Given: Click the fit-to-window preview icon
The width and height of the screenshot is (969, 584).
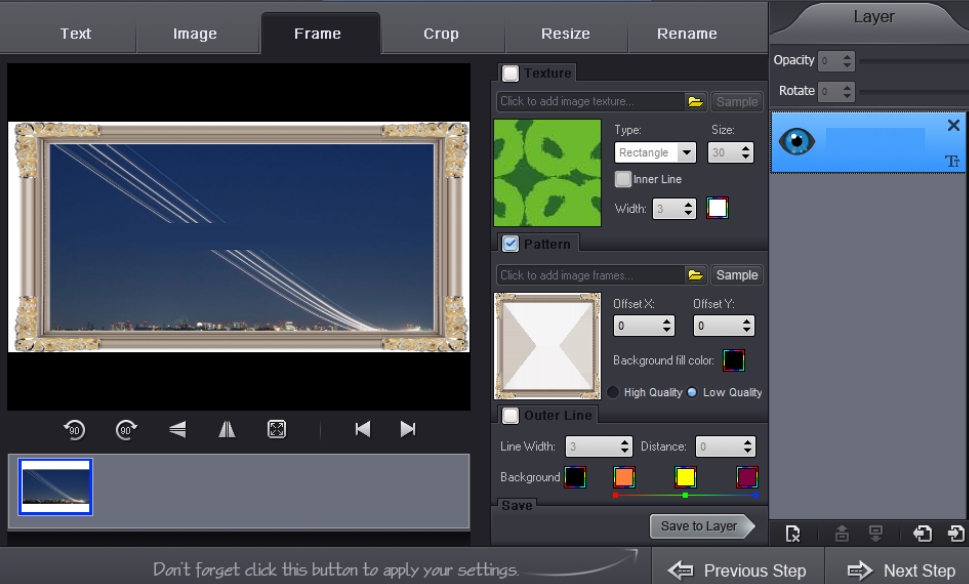Looking at the screenshot, I should [277, 429].
